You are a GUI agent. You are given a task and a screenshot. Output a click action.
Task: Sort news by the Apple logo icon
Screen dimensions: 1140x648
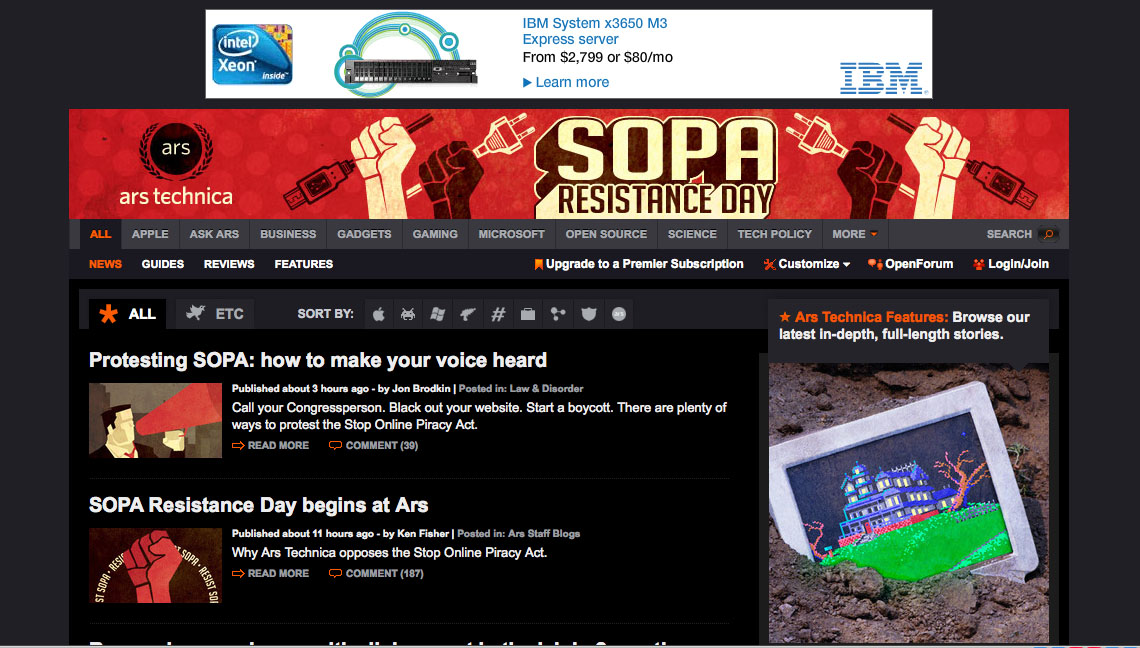click(x=379, y=314)
